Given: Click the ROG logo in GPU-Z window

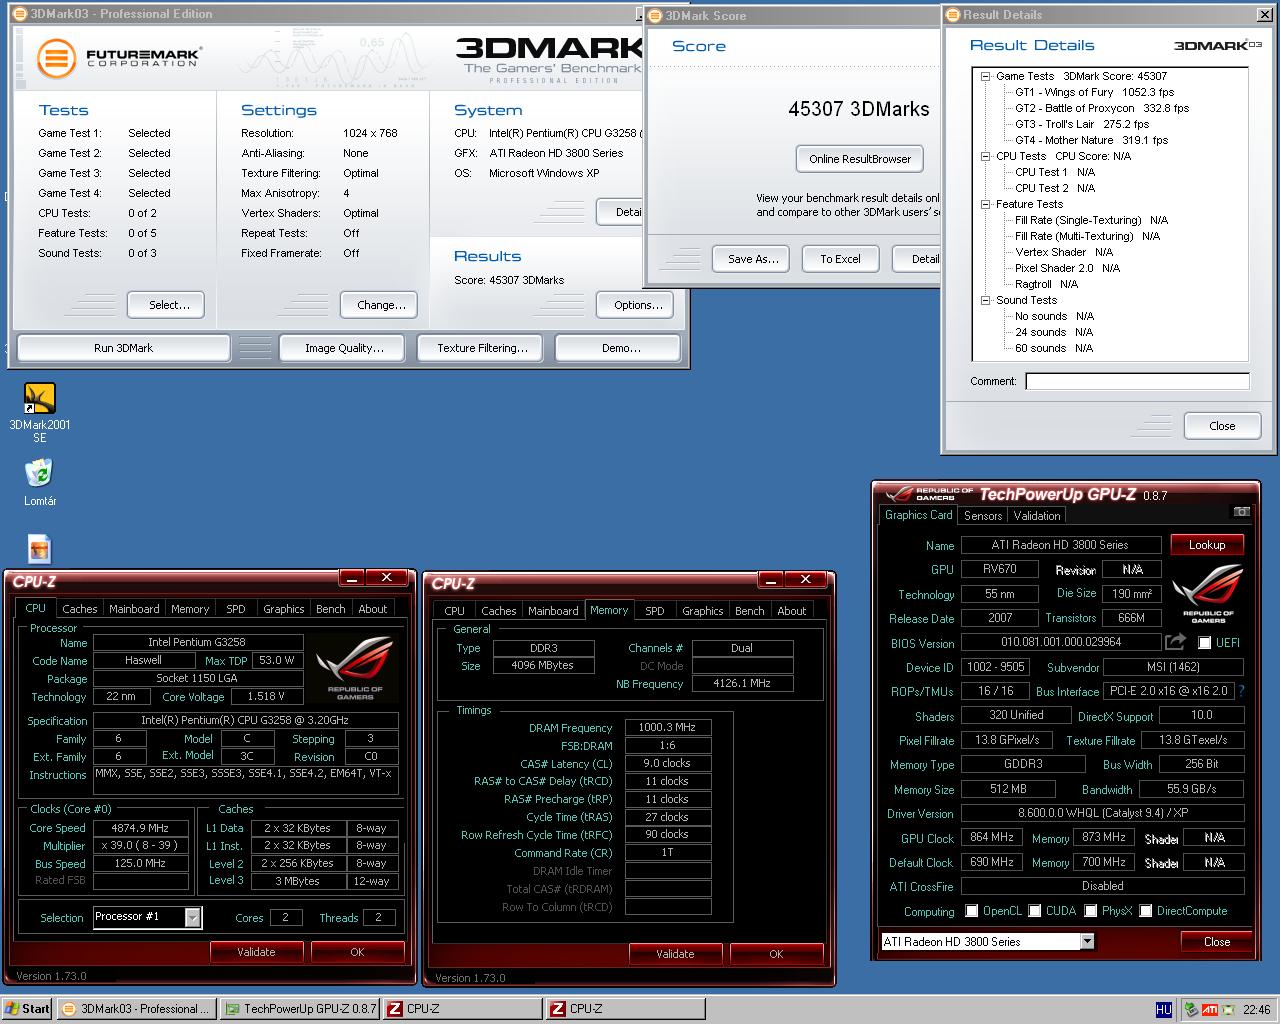Looking at the screenshot, I should [x=1207, y=593].
